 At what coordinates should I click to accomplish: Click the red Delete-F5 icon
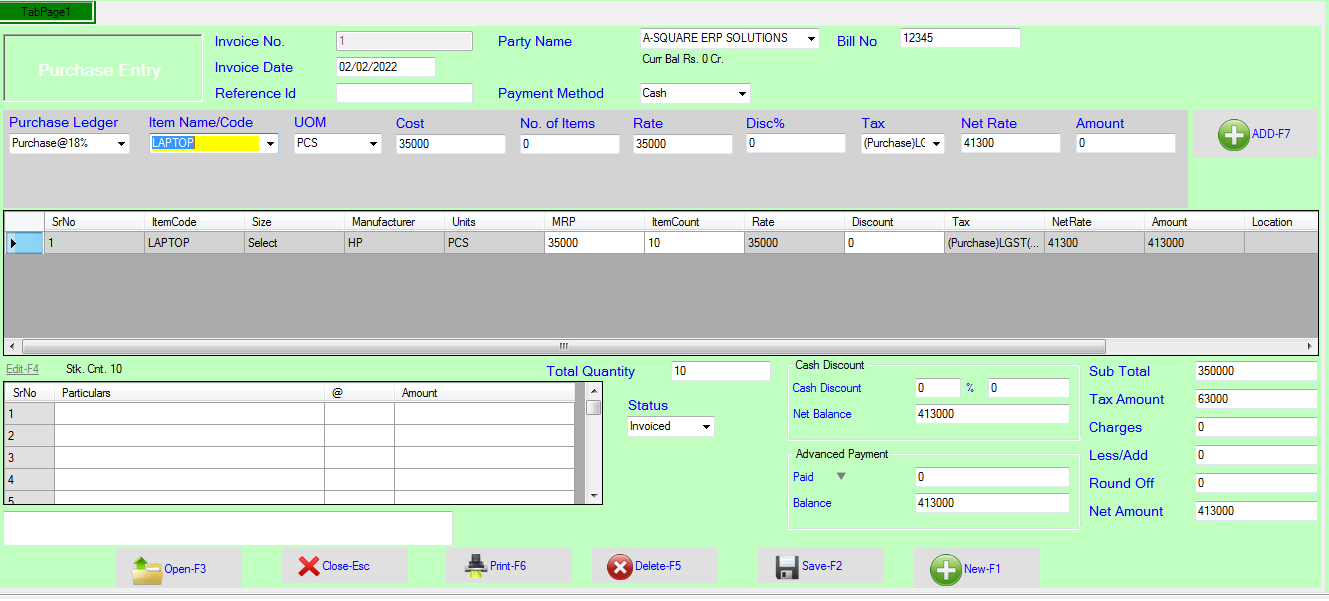(620, 567)
